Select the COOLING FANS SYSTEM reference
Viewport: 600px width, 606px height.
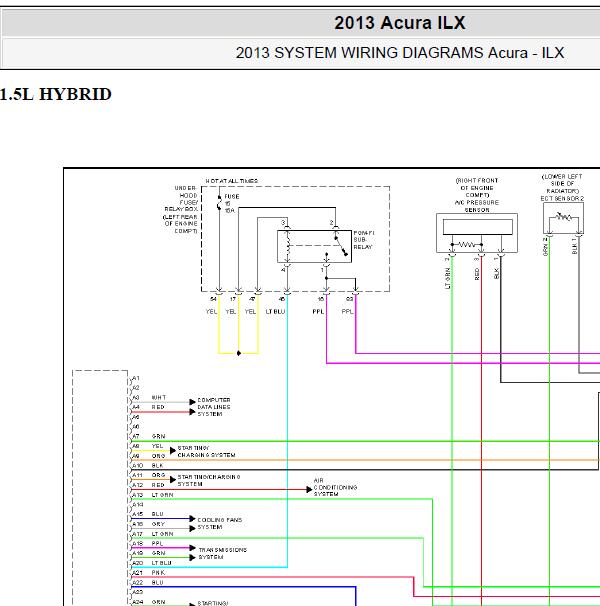(220, 523)
